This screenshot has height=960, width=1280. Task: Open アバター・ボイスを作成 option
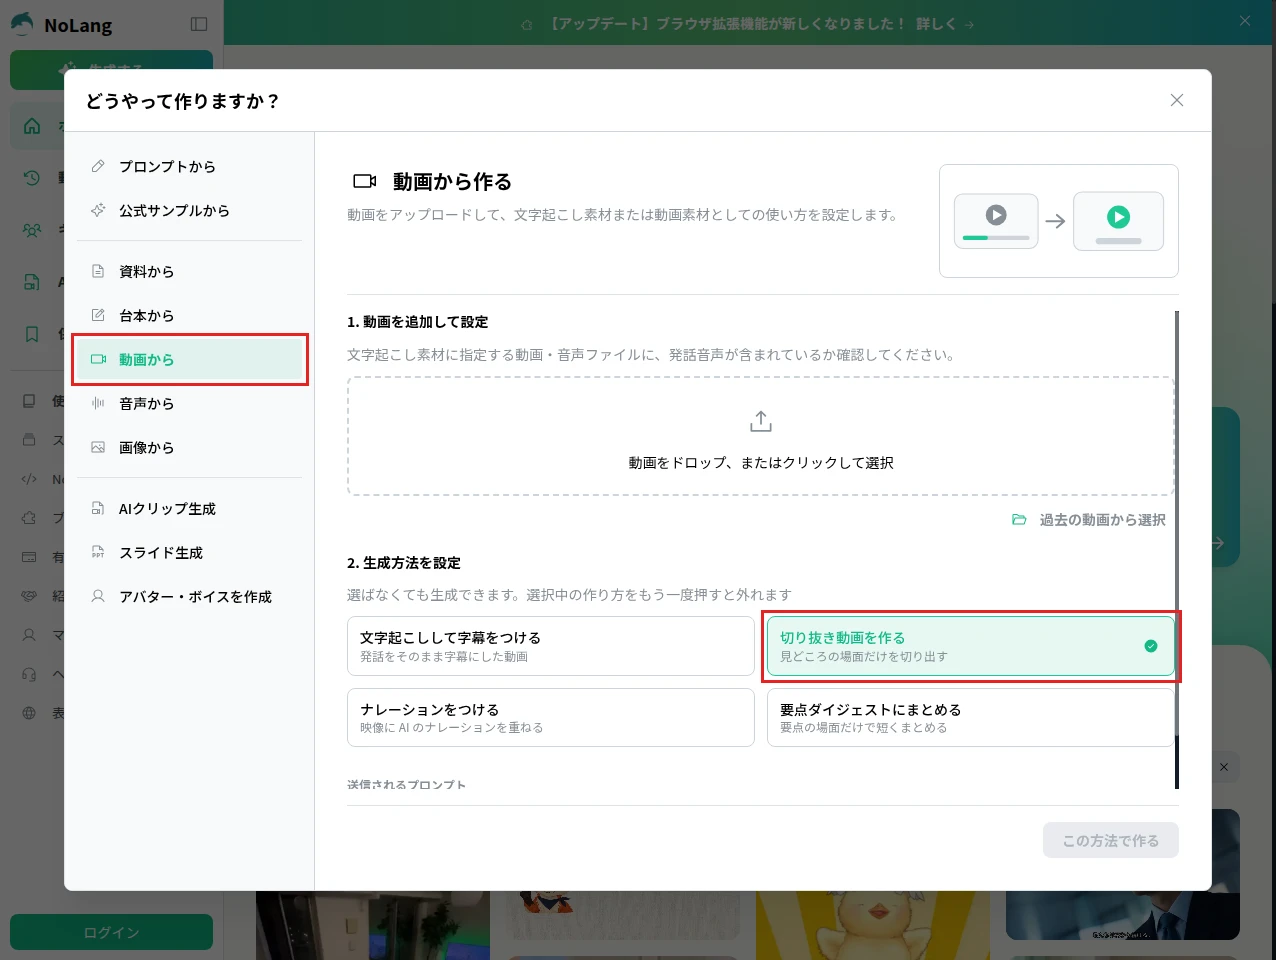point(189,596)
